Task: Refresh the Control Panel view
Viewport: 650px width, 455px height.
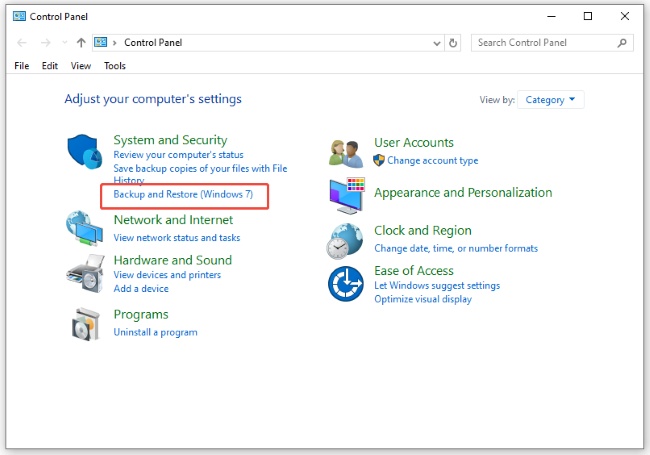Action: pos(453,43)
